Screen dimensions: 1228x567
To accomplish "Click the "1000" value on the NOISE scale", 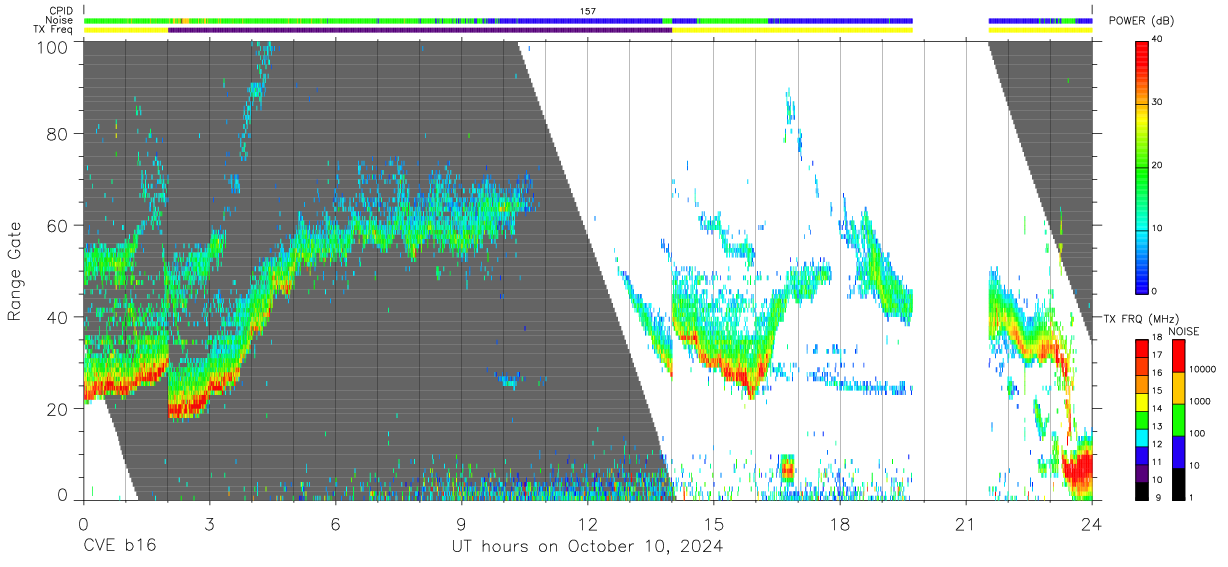I will pyautogui.click(x=1200, y=401).
